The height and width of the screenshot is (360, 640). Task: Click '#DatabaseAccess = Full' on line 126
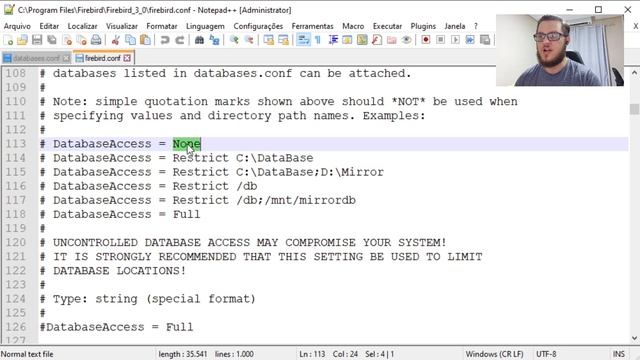tap(116, 327)
